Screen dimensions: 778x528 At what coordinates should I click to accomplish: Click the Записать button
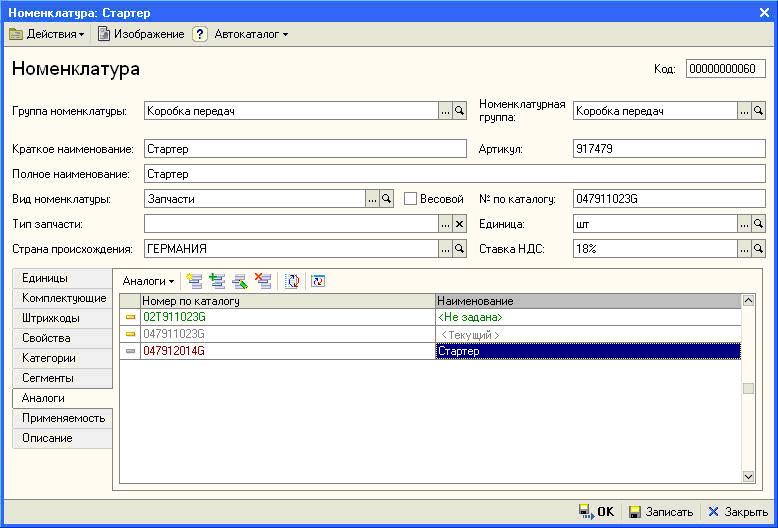pyautogui.click(x=661, y=511)
